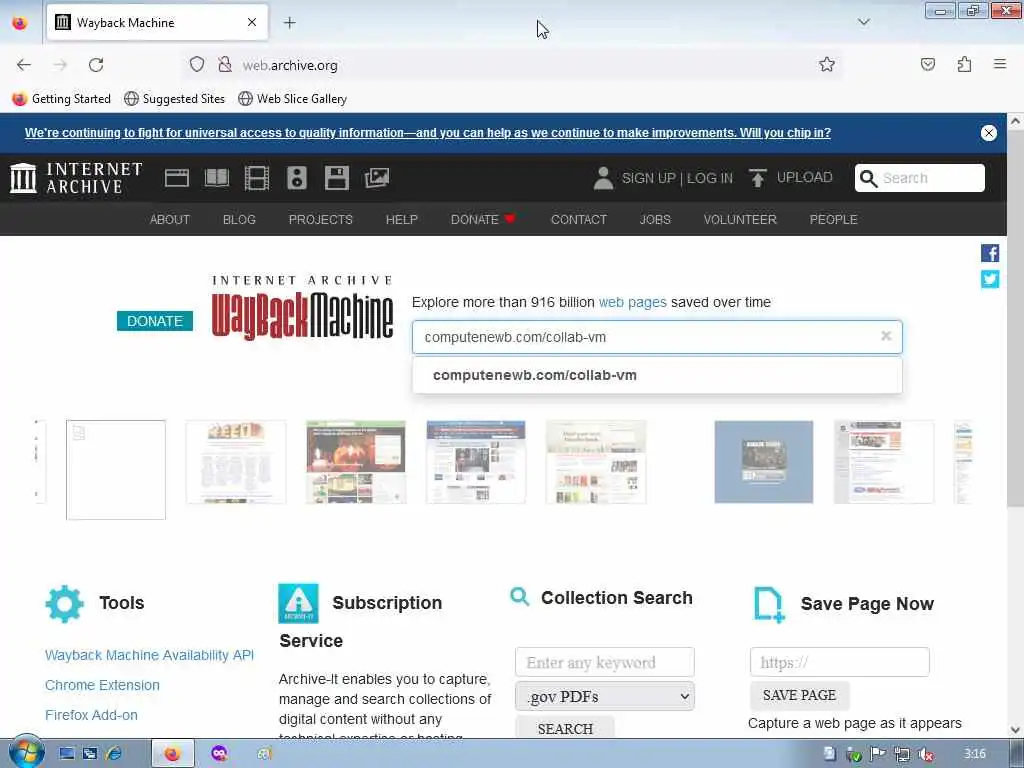Click the user avatar icon beside Sign Up
Screen dimensions: 1024x768
(x=603, y=178)
